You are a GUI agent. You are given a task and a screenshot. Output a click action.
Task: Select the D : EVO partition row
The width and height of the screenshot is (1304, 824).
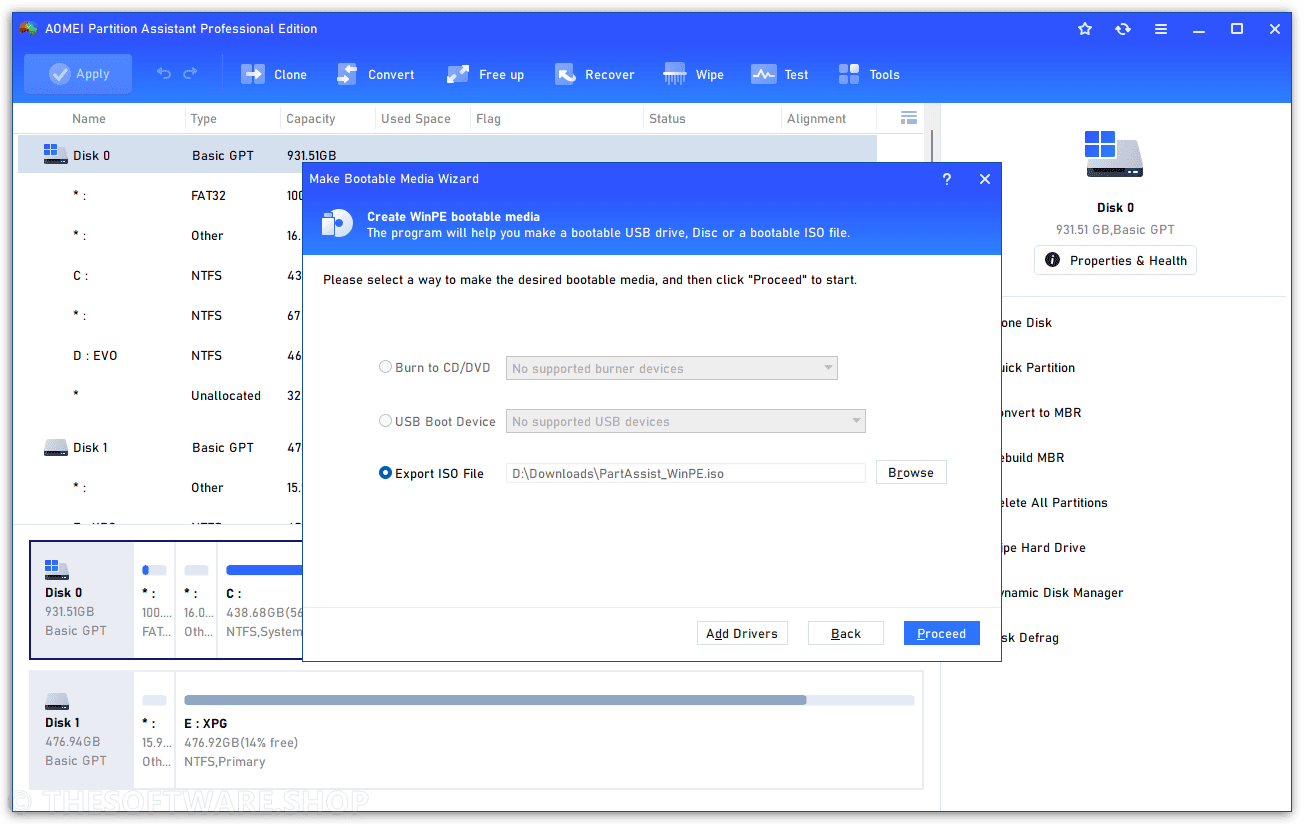tap(160, 355)
